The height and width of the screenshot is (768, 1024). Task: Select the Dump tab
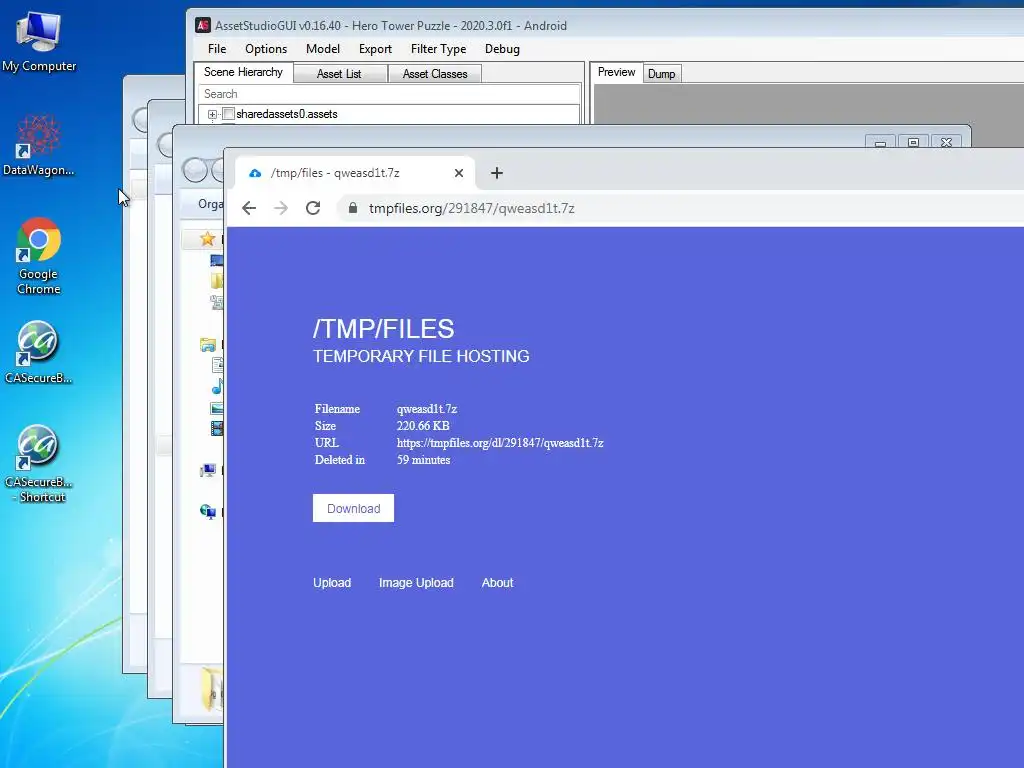tap(662, 74)
